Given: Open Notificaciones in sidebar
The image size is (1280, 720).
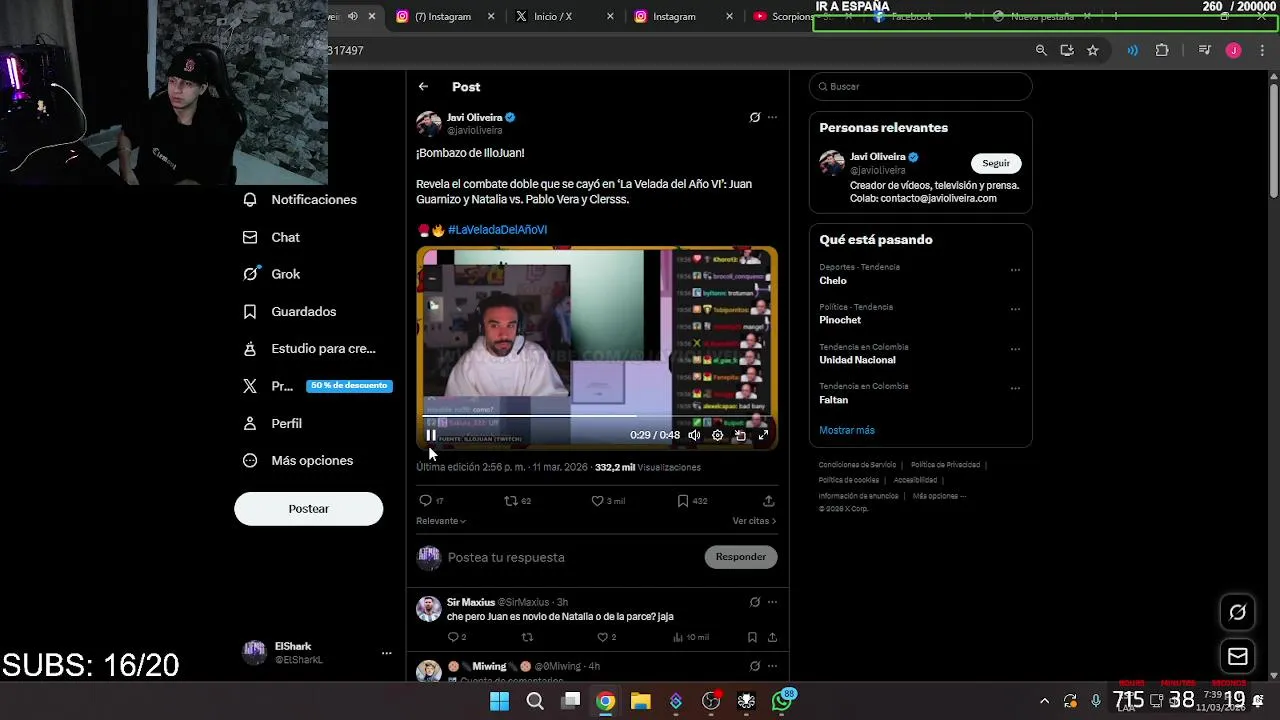Looking at the screenshot, I should tap(300, 200).
